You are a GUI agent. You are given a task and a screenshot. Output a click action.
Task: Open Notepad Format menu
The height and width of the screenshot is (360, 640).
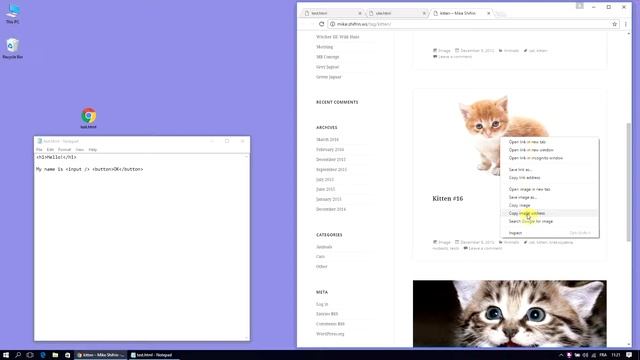pos(64,150)
